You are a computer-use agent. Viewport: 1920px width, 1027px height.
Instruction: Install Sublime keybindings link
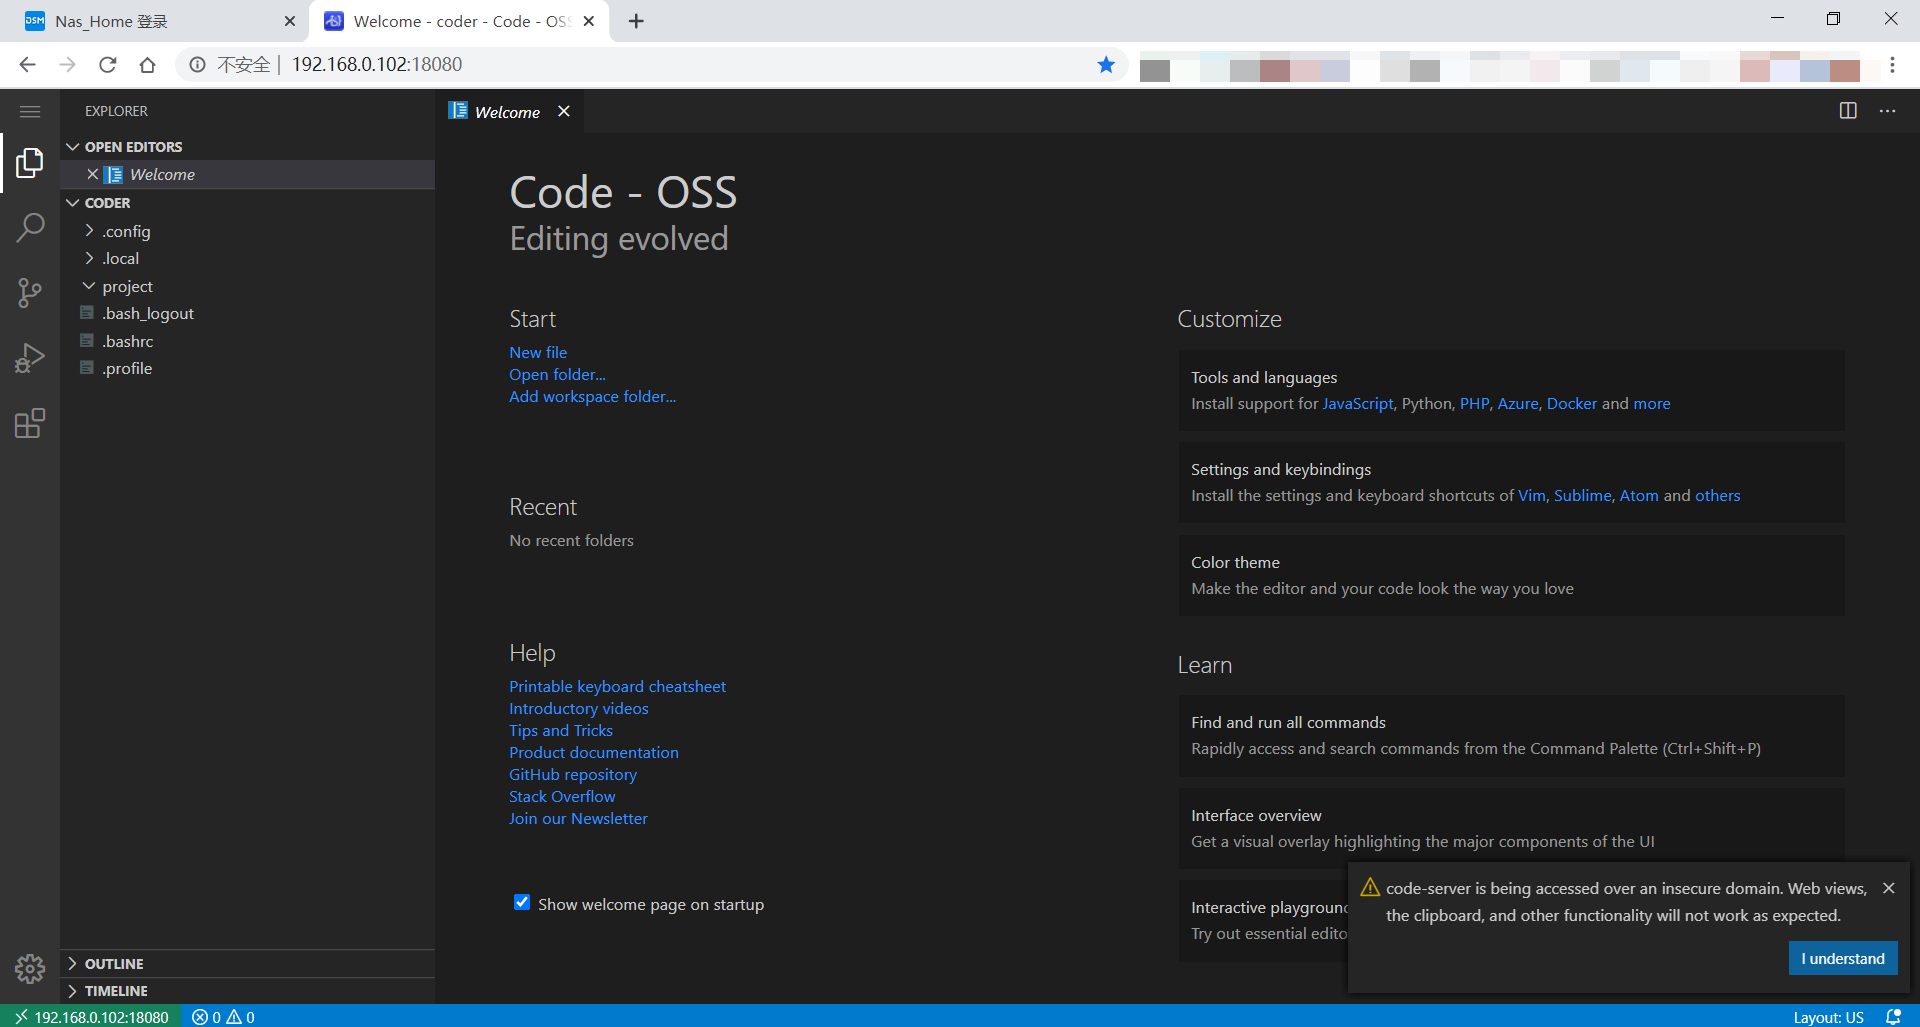(x=1582, y=495)
